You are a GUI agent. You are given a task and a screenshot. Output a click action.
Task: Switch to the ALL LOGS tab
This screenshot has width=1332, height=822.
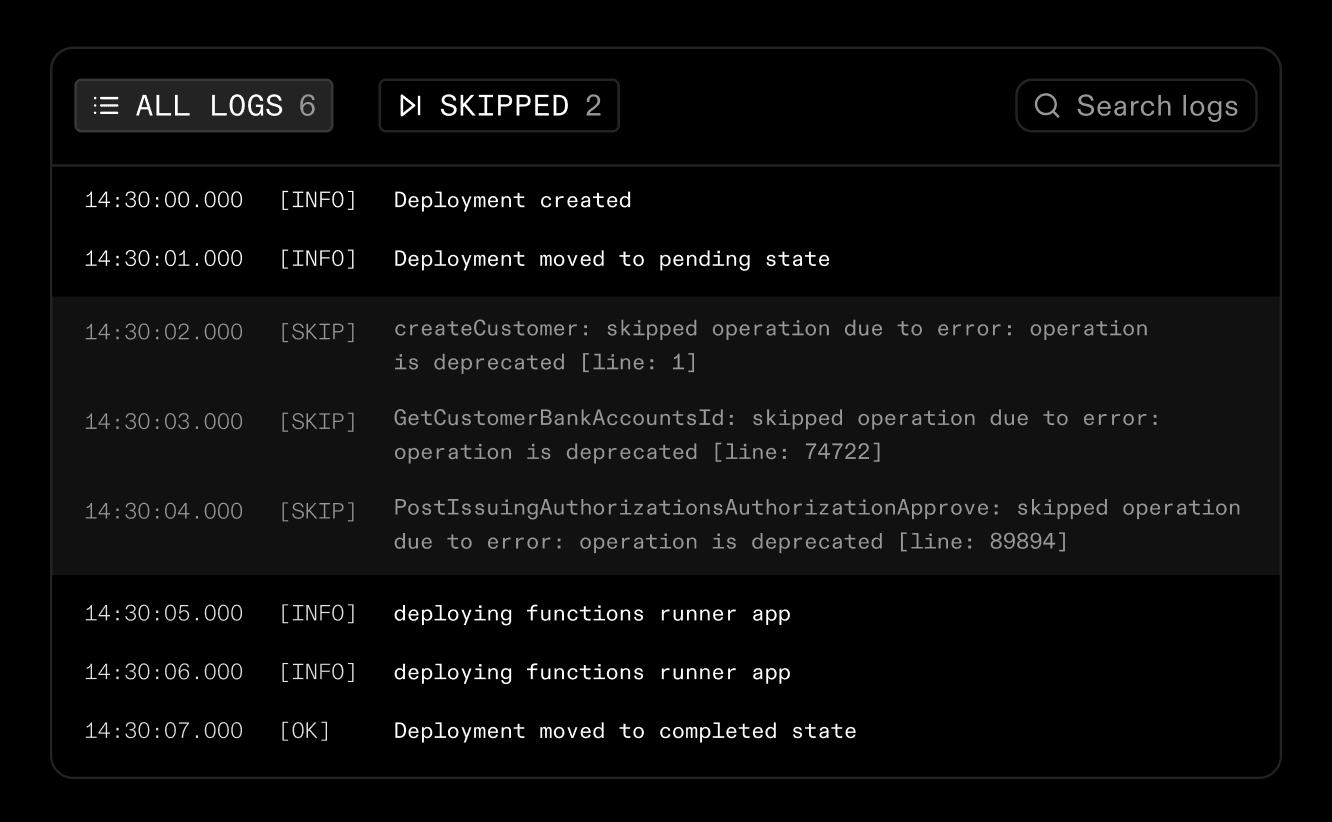(203, 105)
